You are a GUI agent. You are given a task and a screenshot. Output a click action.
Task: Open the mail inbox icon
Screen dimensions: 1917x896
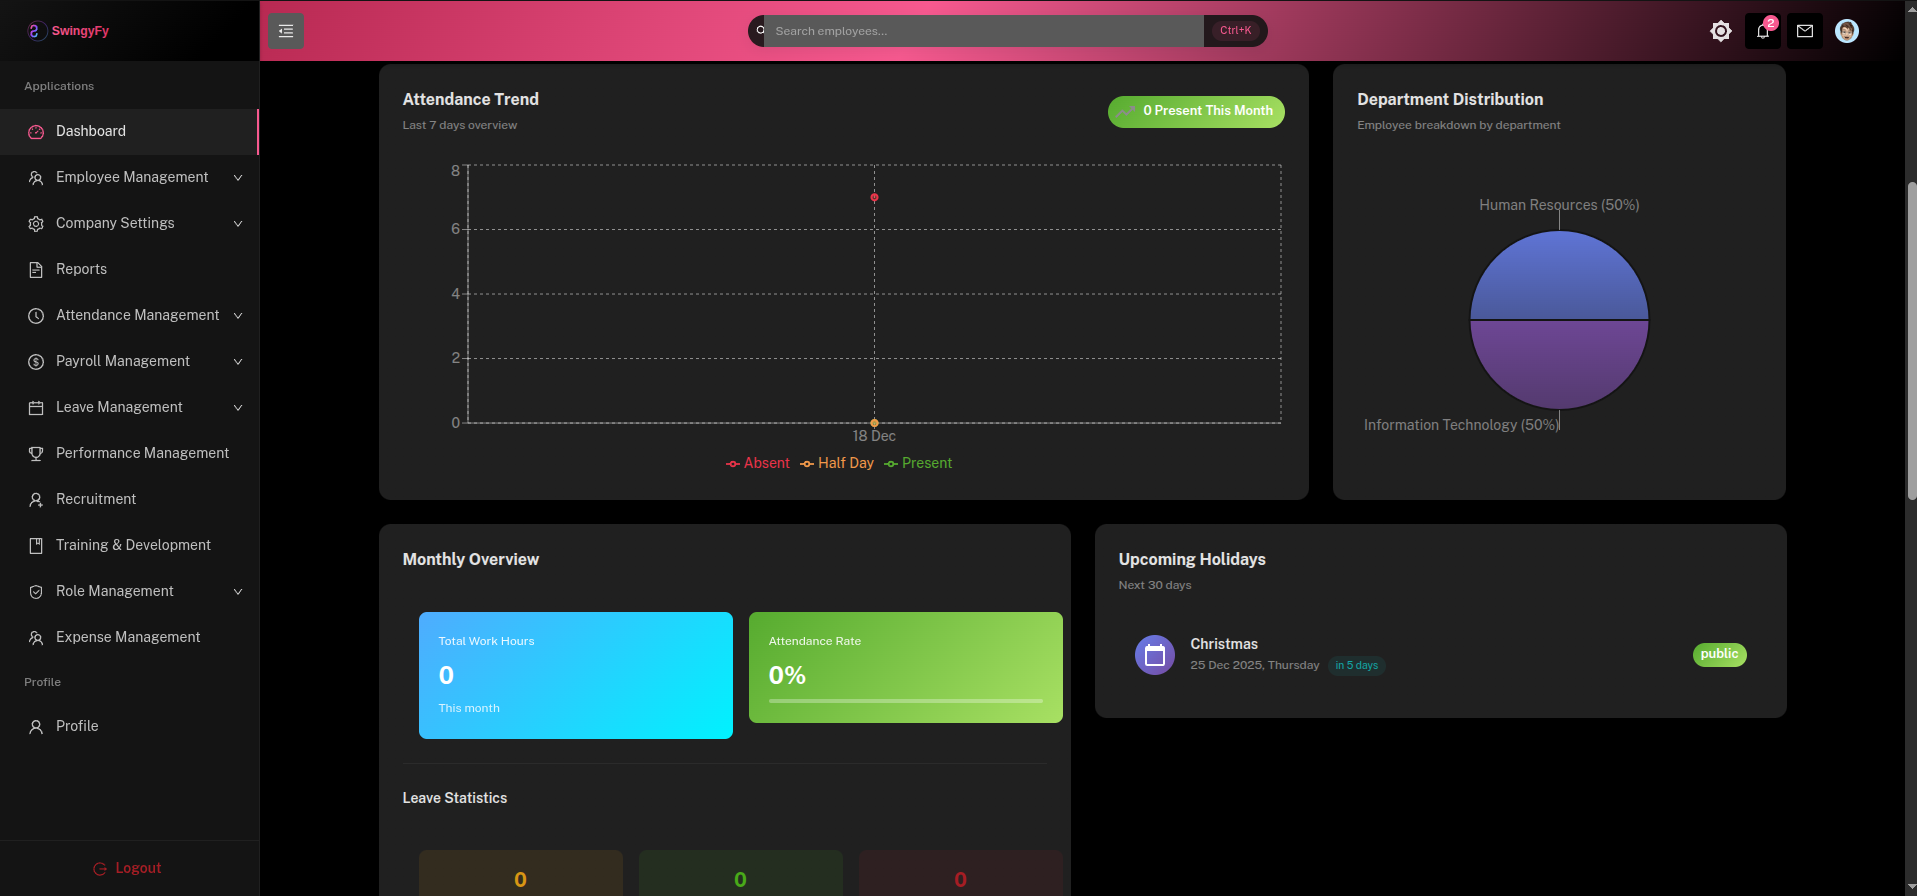[x=1804, y=31]
